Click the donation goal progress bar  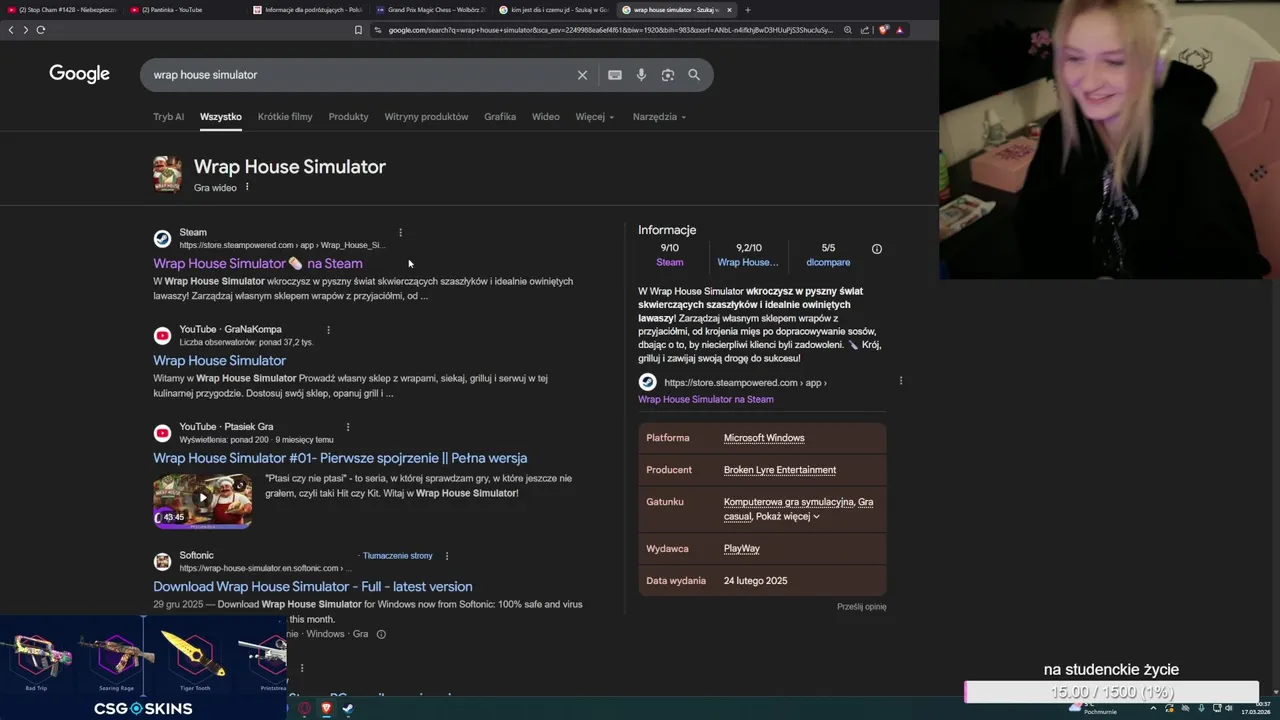pyautogui.click(x=1111, y=692)
